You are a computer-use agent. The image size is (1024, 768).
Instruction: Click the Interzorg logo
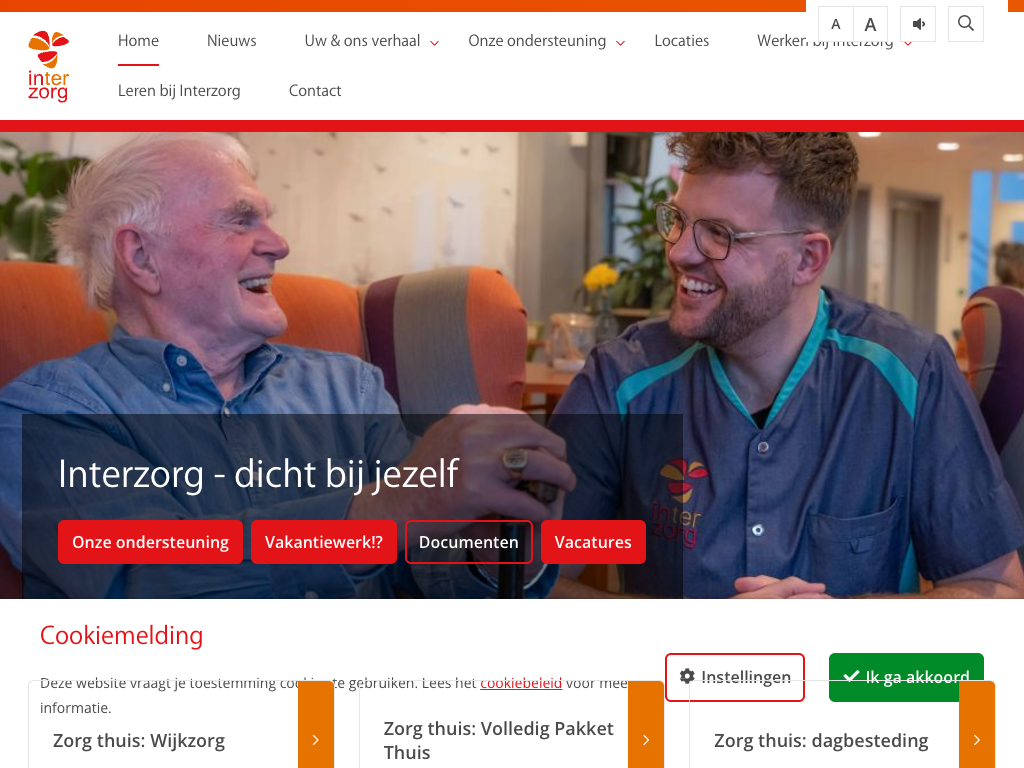pos(48,66)
